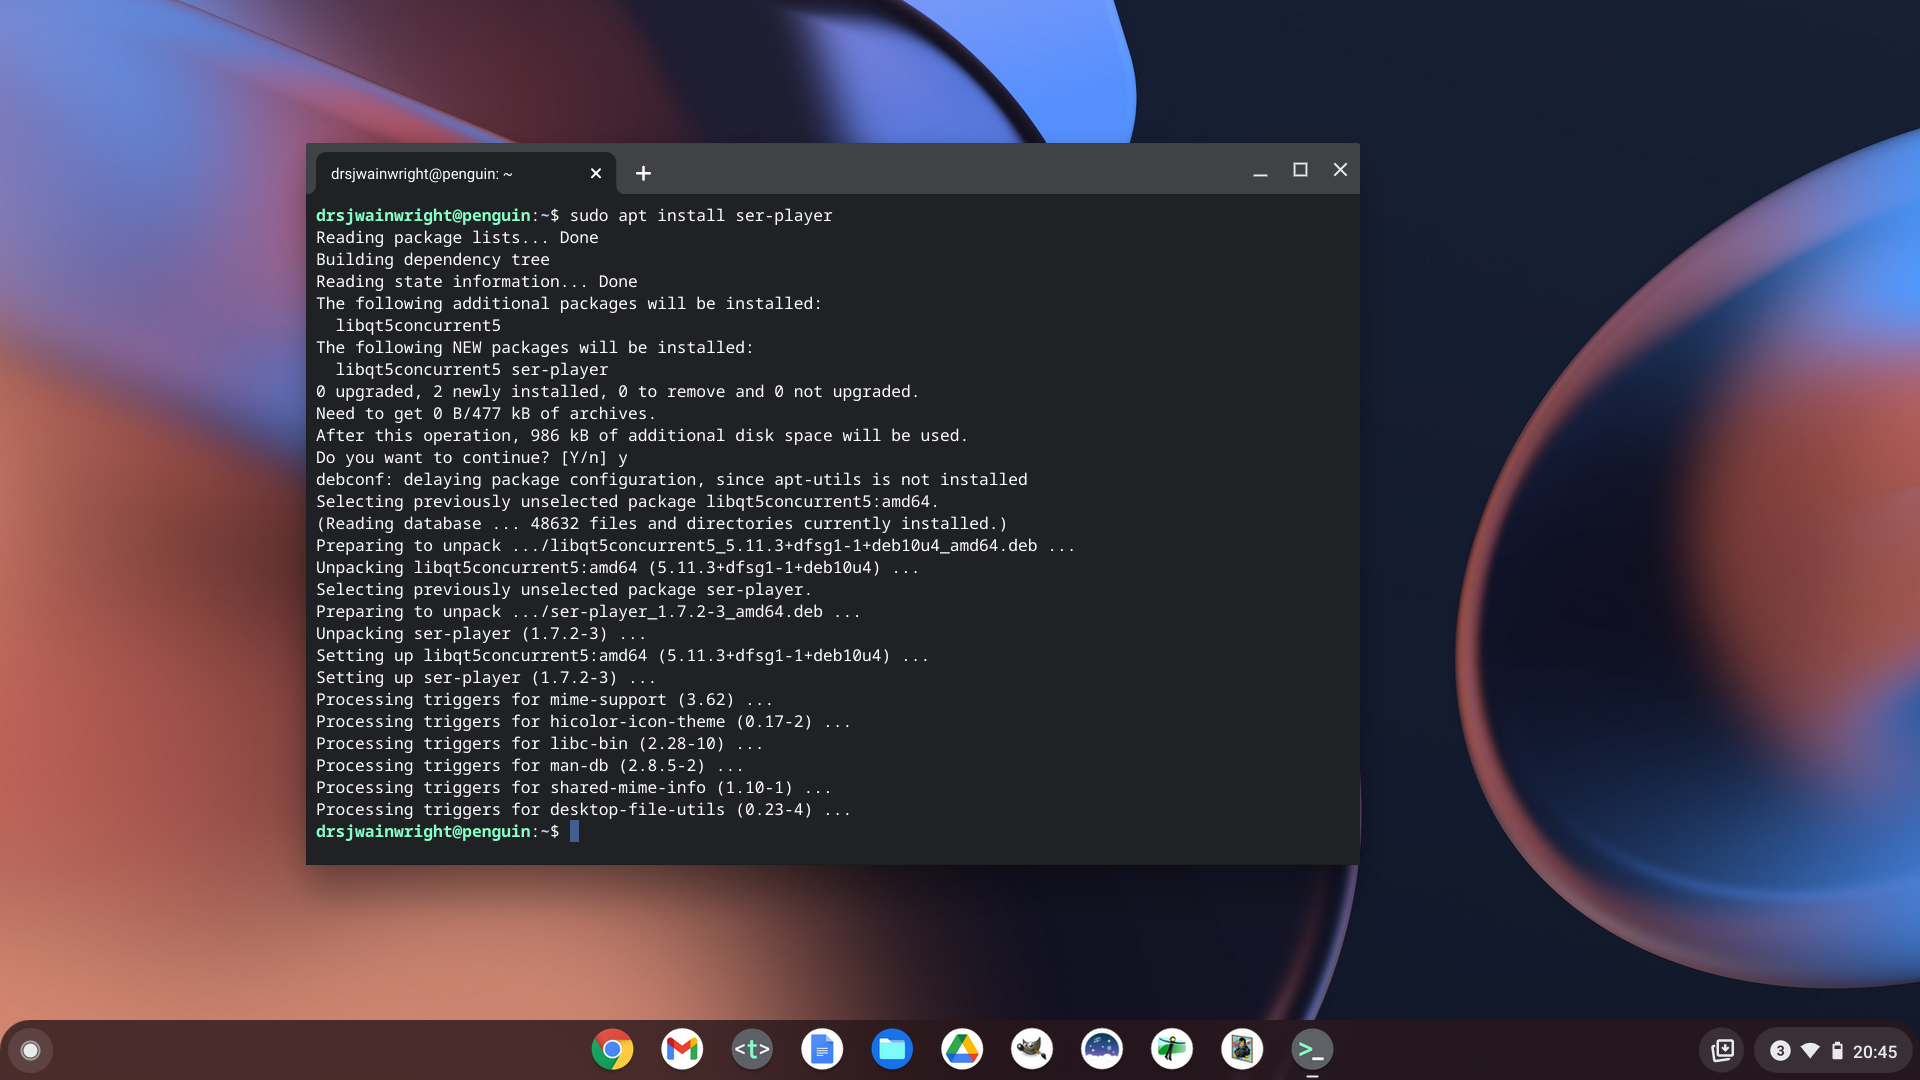The width and height of the screenshot is (1920, 1080).
Task: Launch the stick-figure animation app icon
Action: point(1172,1049)
